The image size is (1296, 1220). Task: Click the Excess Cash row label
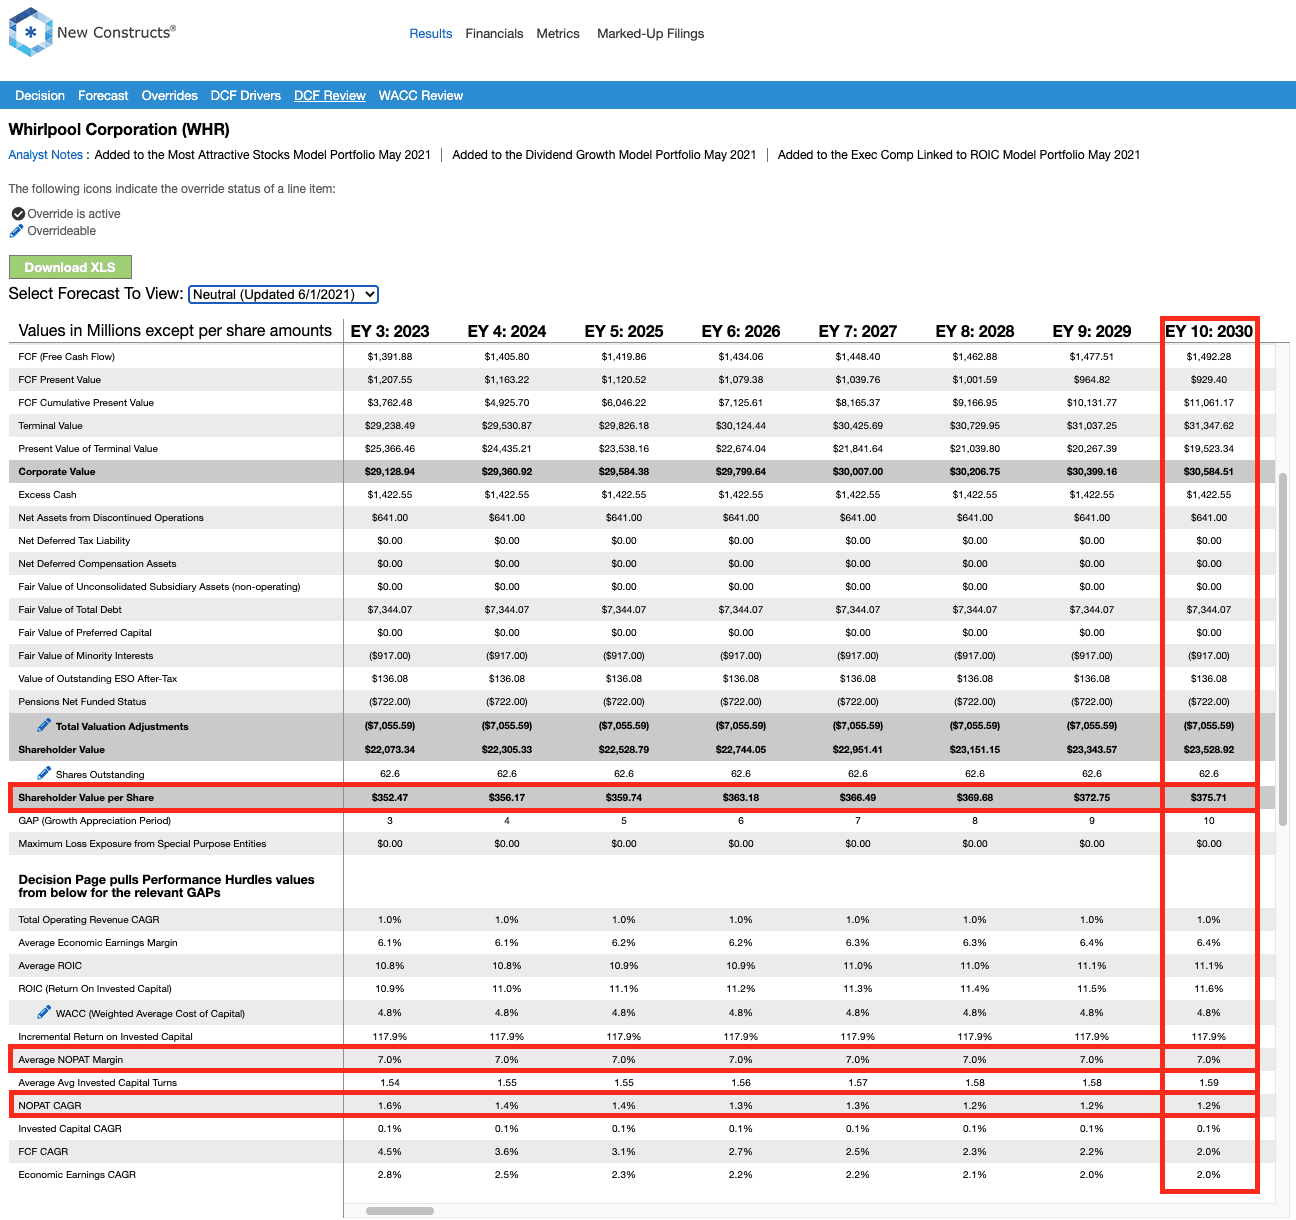47,495
